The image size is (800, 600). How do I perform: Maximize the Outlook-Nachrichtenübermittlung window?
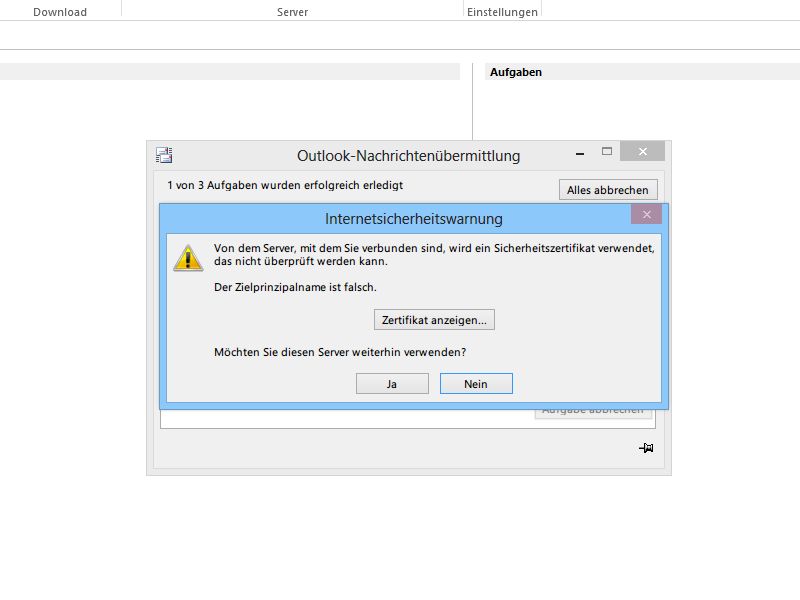(x=607, y=152)
